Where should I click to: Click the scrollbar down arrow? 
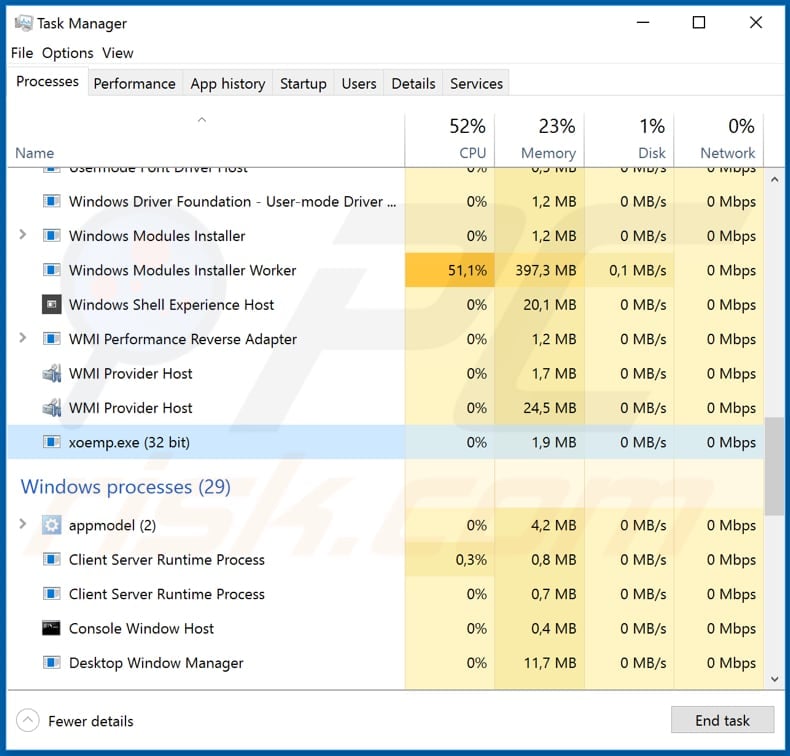tap(775, 679)
